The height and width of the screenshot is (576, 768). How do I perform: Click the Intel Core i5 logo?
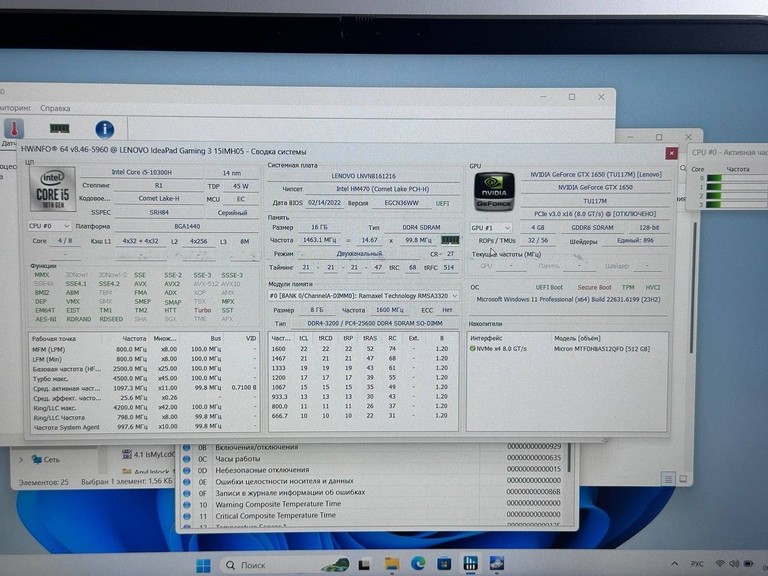click(52, 189)
